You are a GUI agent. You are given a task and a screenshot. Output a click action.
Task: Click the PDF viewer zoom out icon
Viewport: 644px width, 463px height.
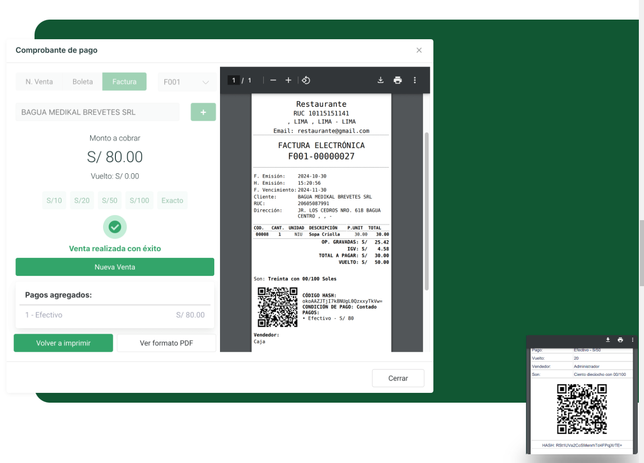[x=273, y=80]
